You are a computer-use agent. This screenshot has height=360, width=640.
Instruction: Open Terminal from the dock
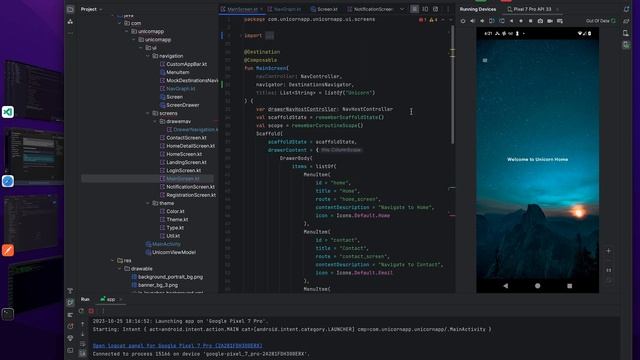pyautogui.click(x=8, y=314)
